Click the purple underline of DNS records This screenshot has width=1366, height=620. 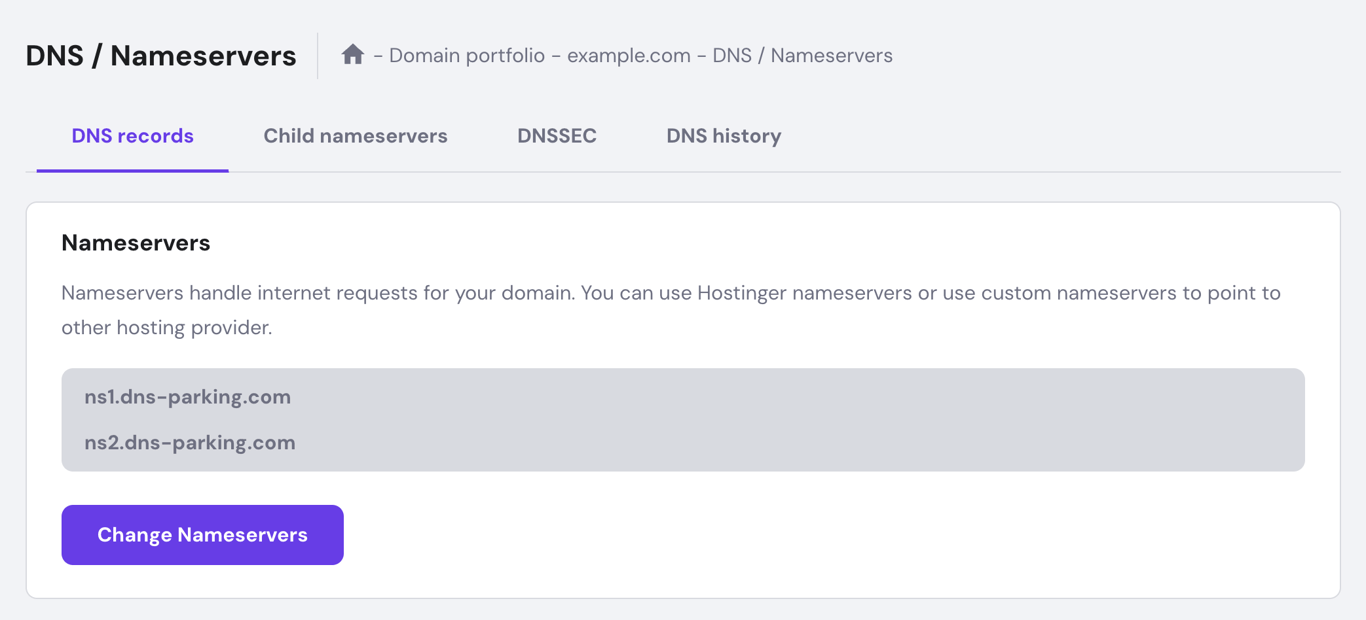pyautogui.click(x=131, y=171)
